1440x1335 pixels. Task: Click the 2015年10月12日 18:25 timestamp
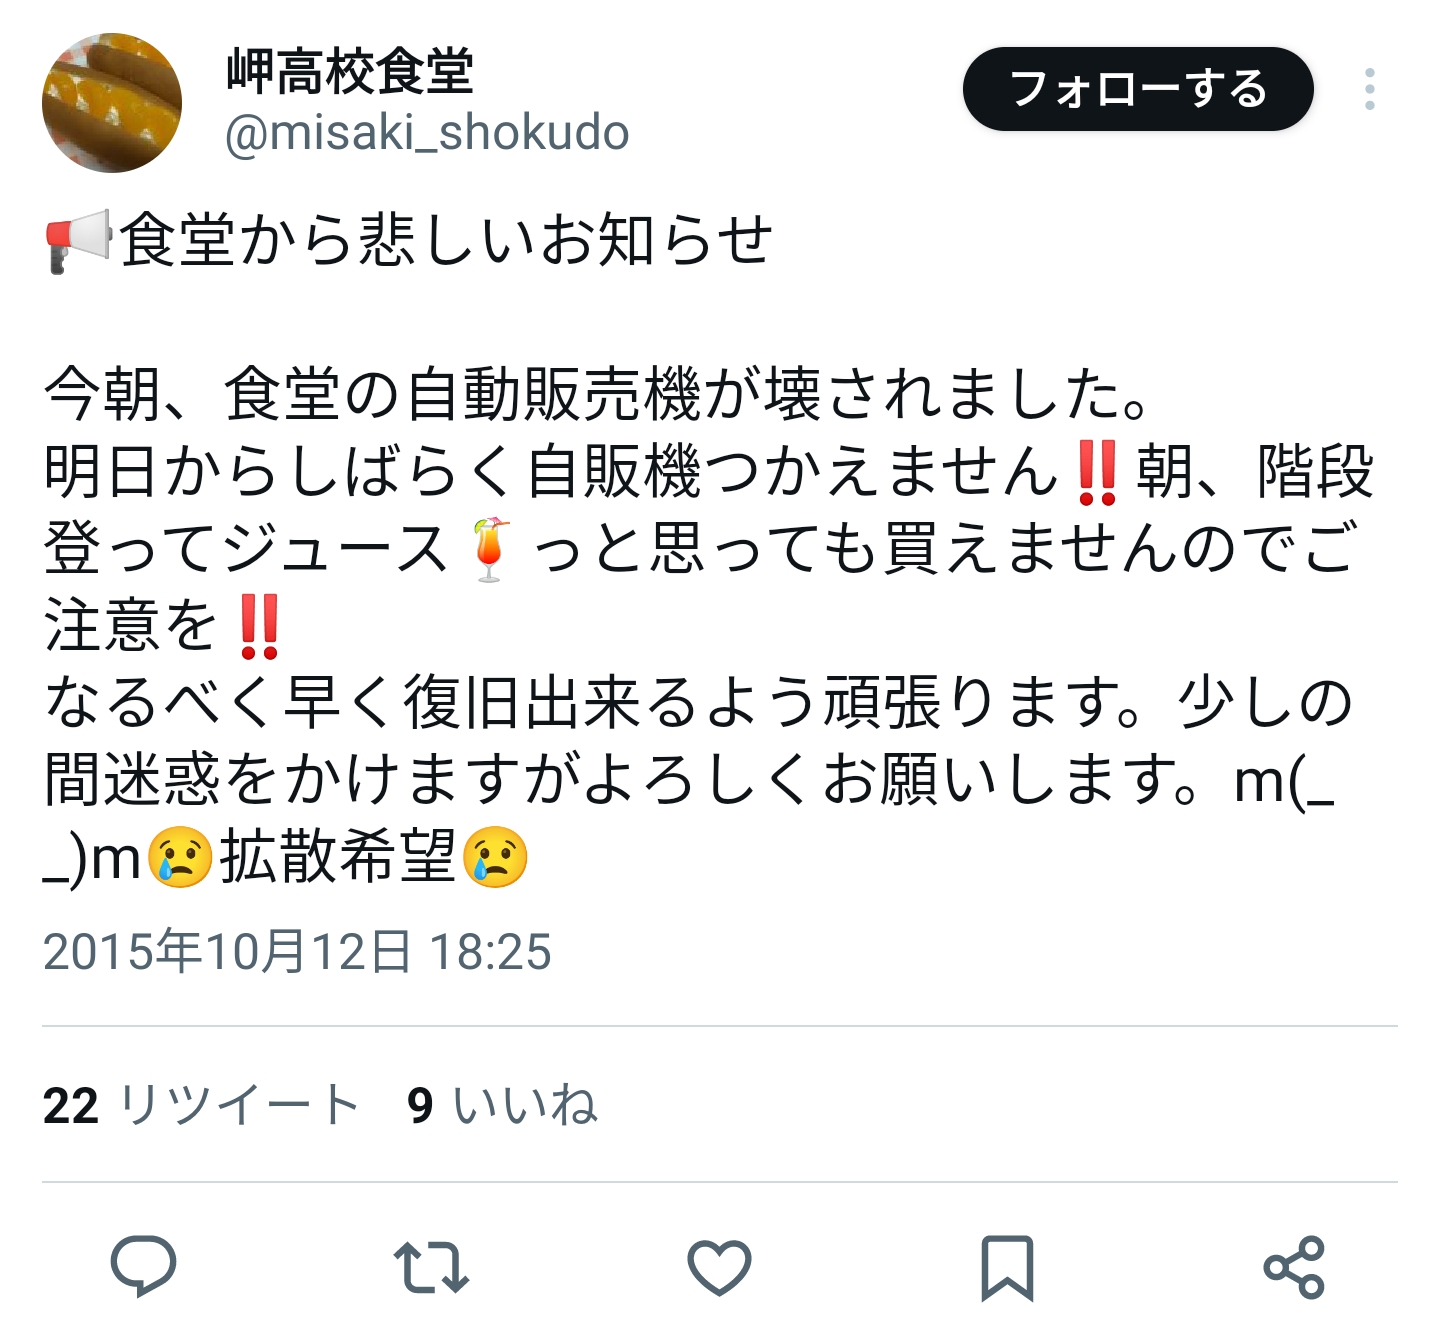(x=297, y=951)
